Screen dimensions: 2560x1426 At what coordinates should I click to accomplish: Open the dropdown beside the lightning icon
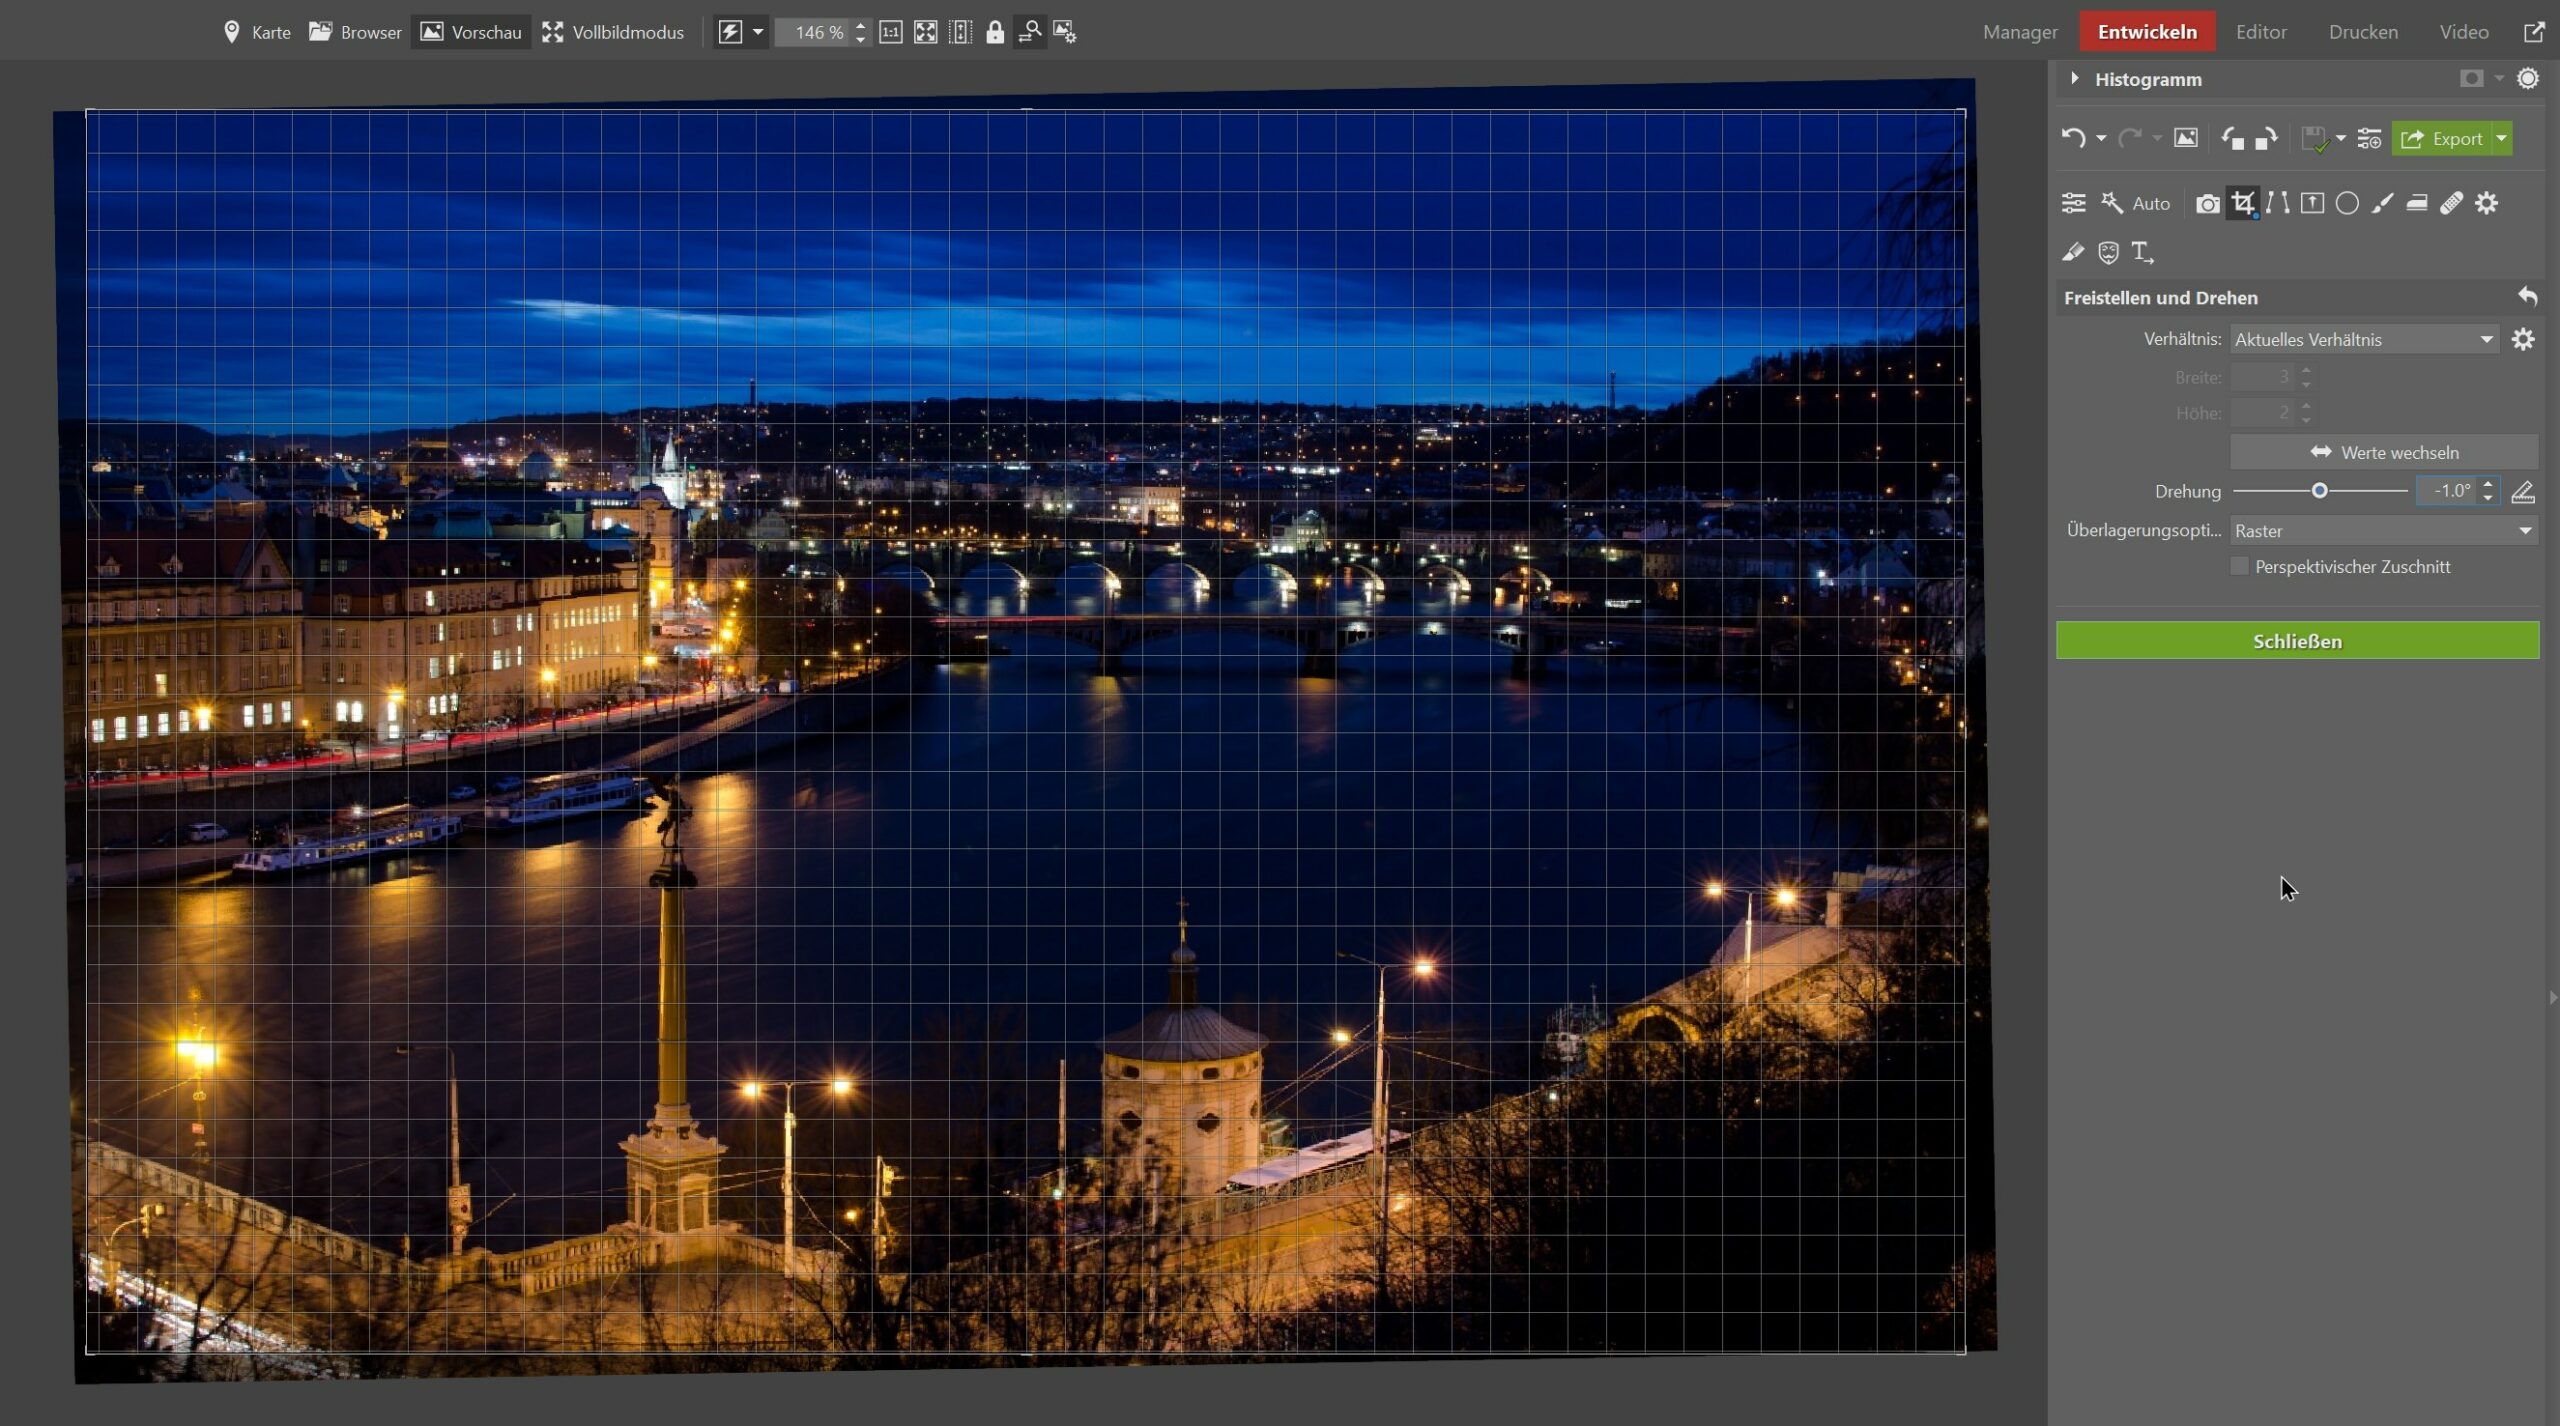[758, 32]
